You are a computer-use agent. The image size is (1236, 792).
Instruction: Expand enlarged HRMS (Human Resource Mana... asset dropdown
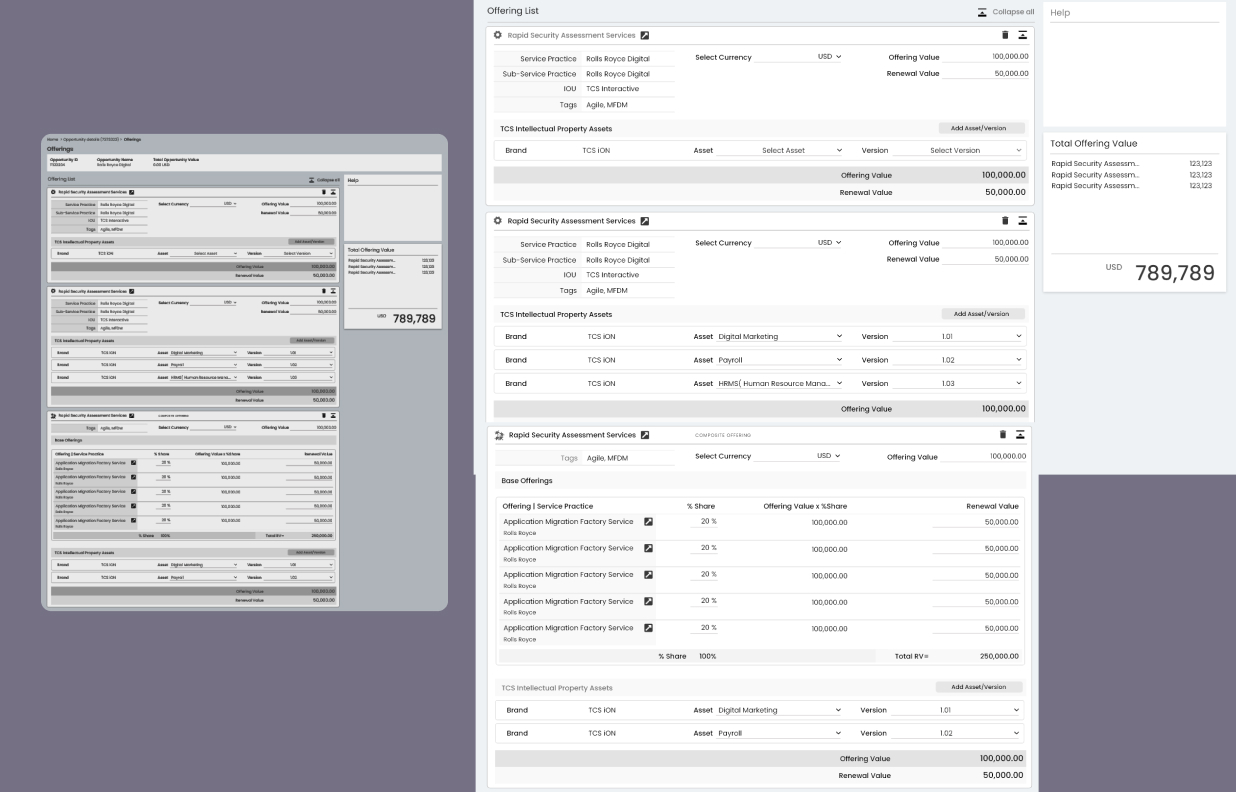coord(780,384)
